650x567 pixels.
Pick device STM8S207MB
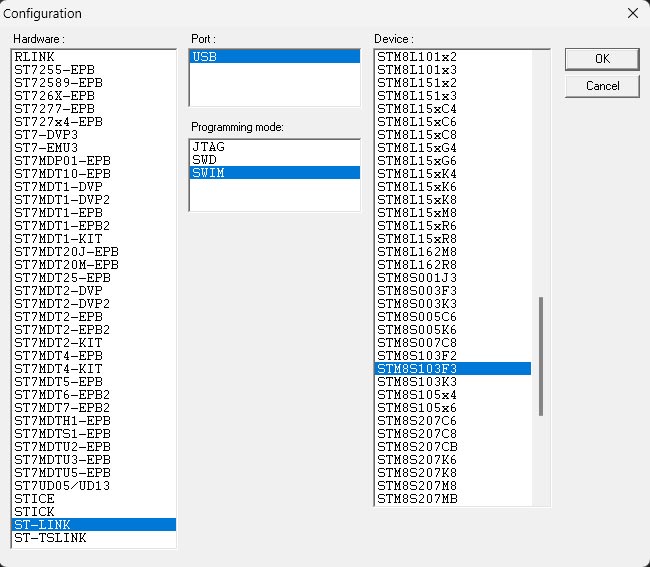tap(453, 499)
